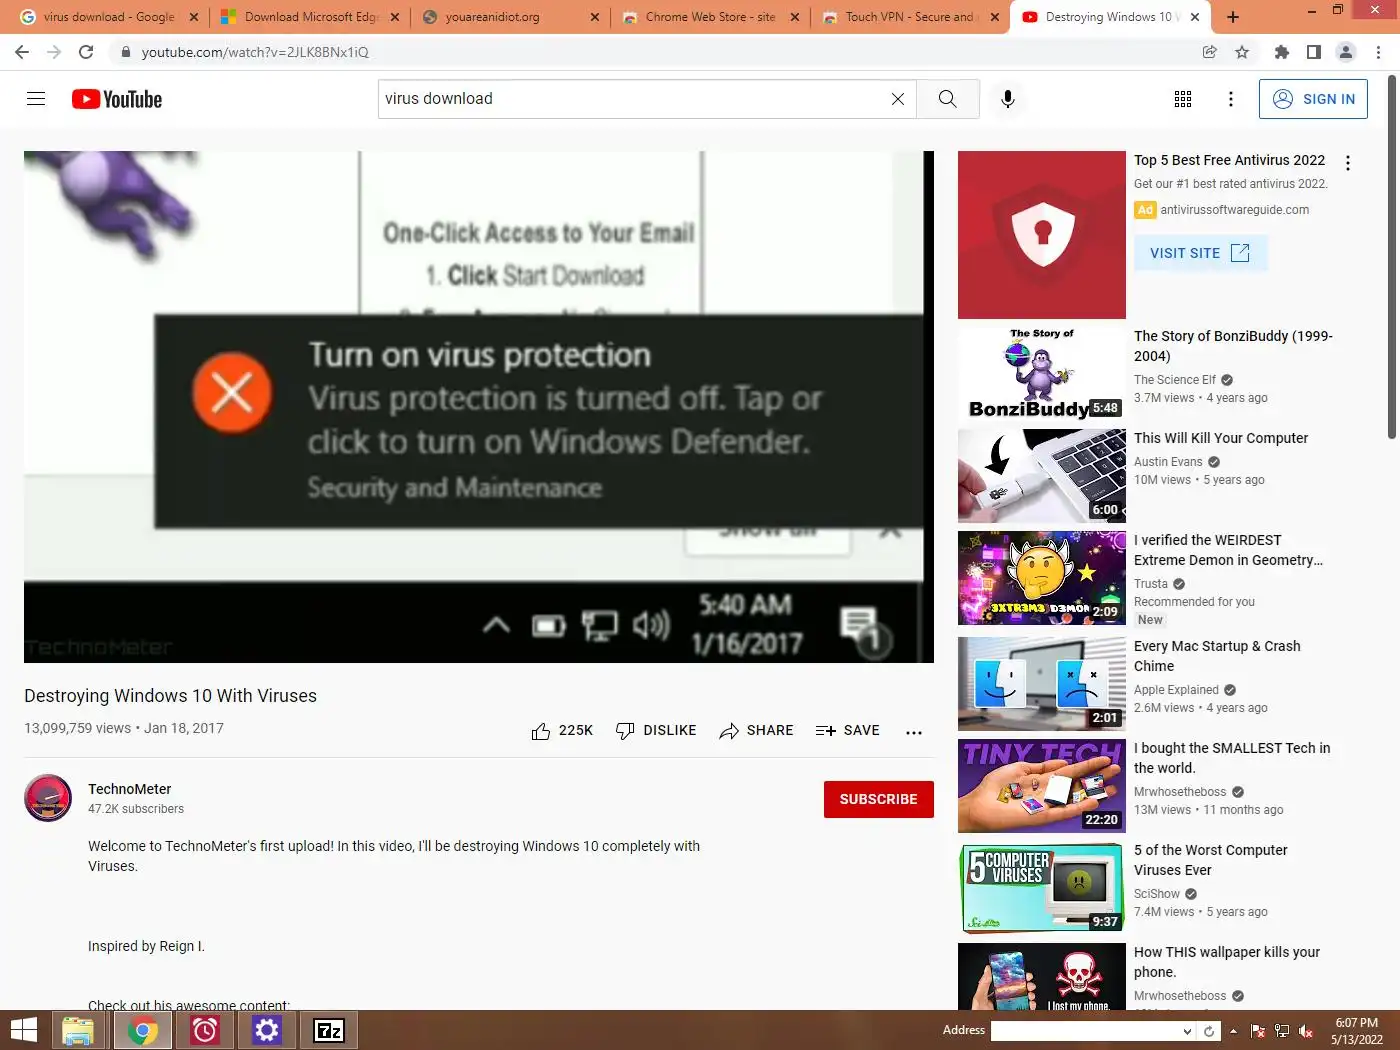Open more actions ellipsis under the video
The width and height of the screenshot is (1400, 1050).
(914, 732)
